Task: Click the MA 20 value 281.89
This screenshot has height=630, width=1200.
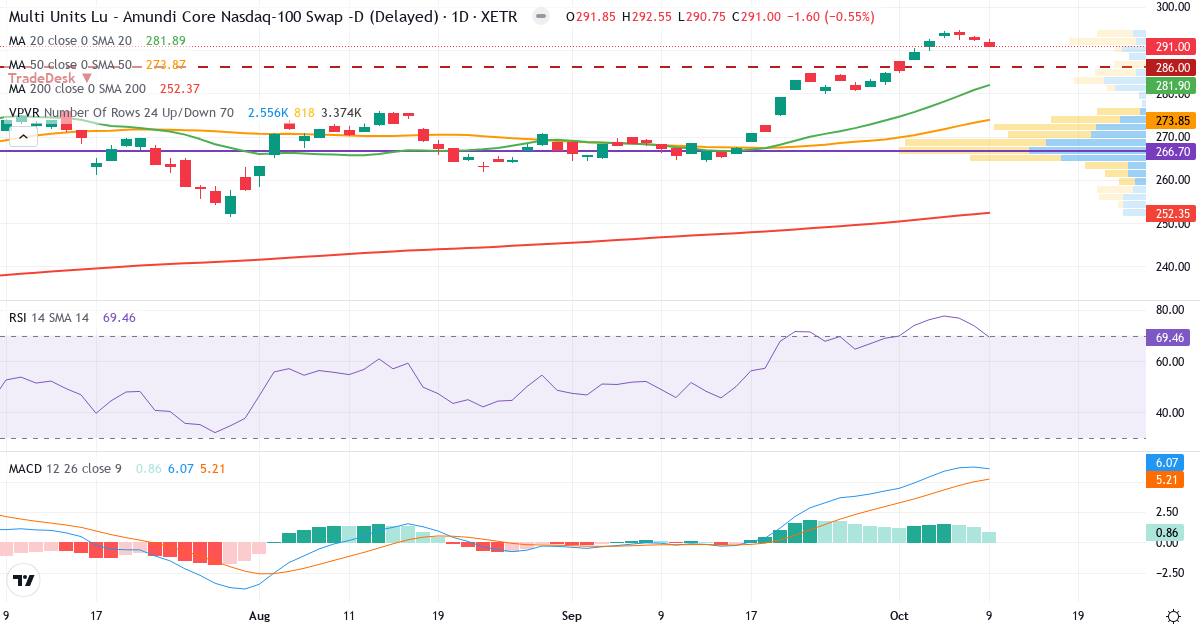Action: (x=166, y=41)
